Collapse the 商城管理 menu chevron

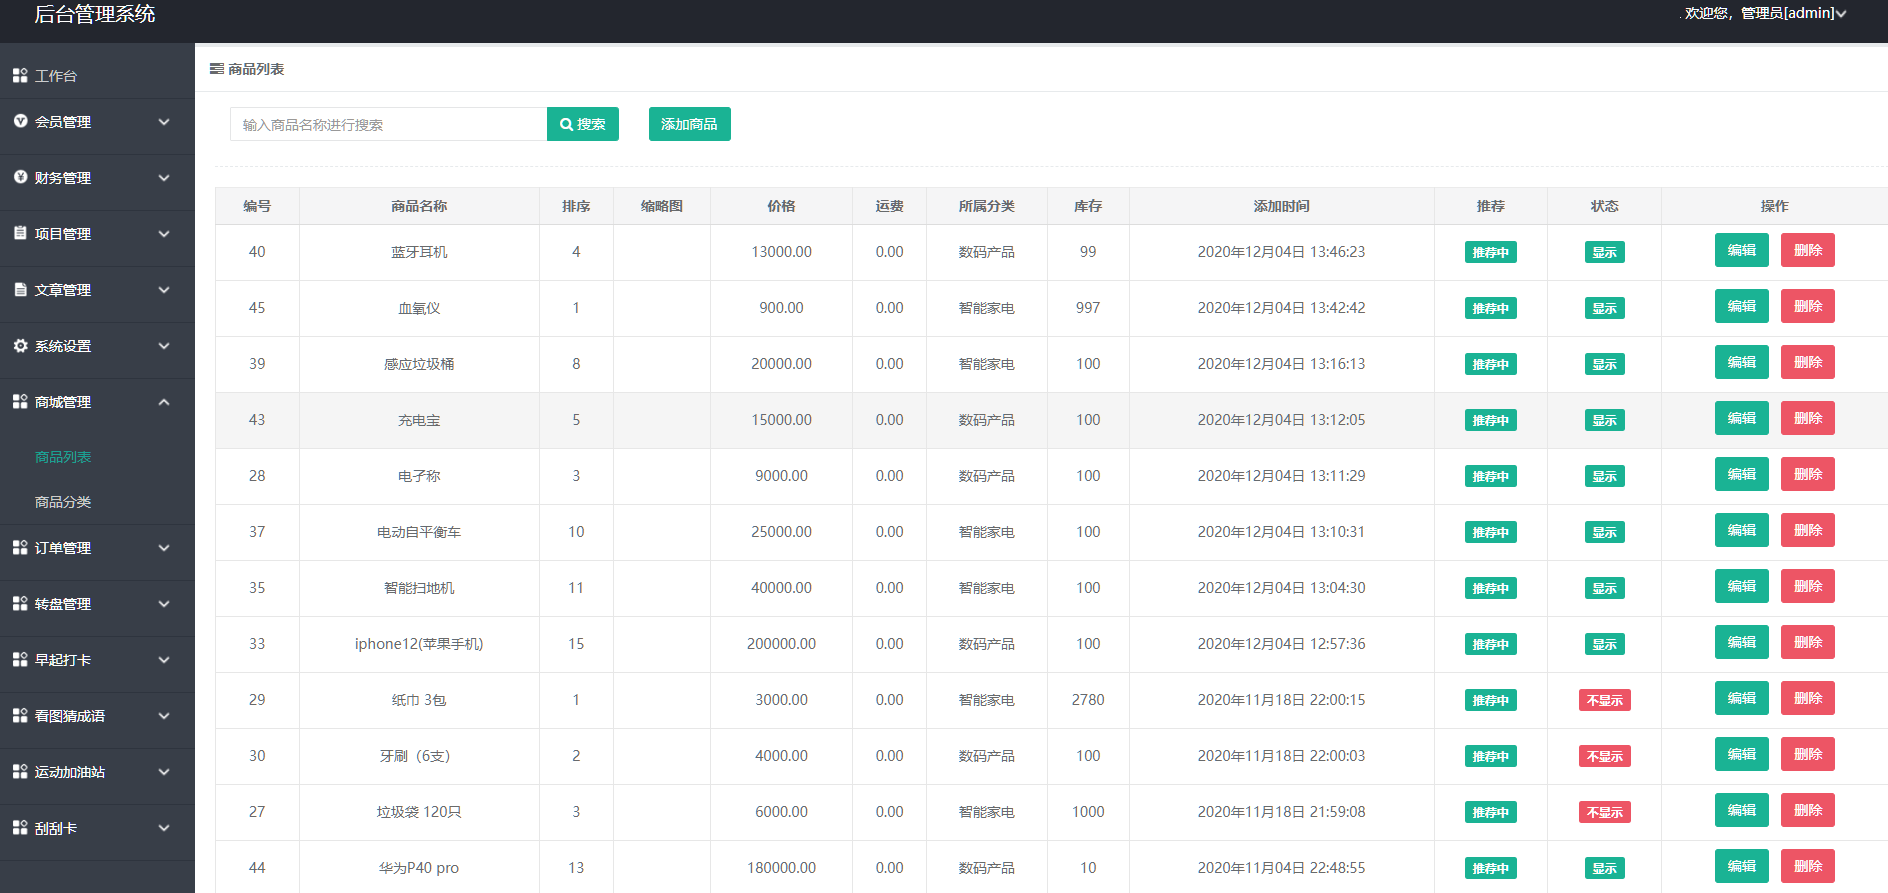click(164, 402)
